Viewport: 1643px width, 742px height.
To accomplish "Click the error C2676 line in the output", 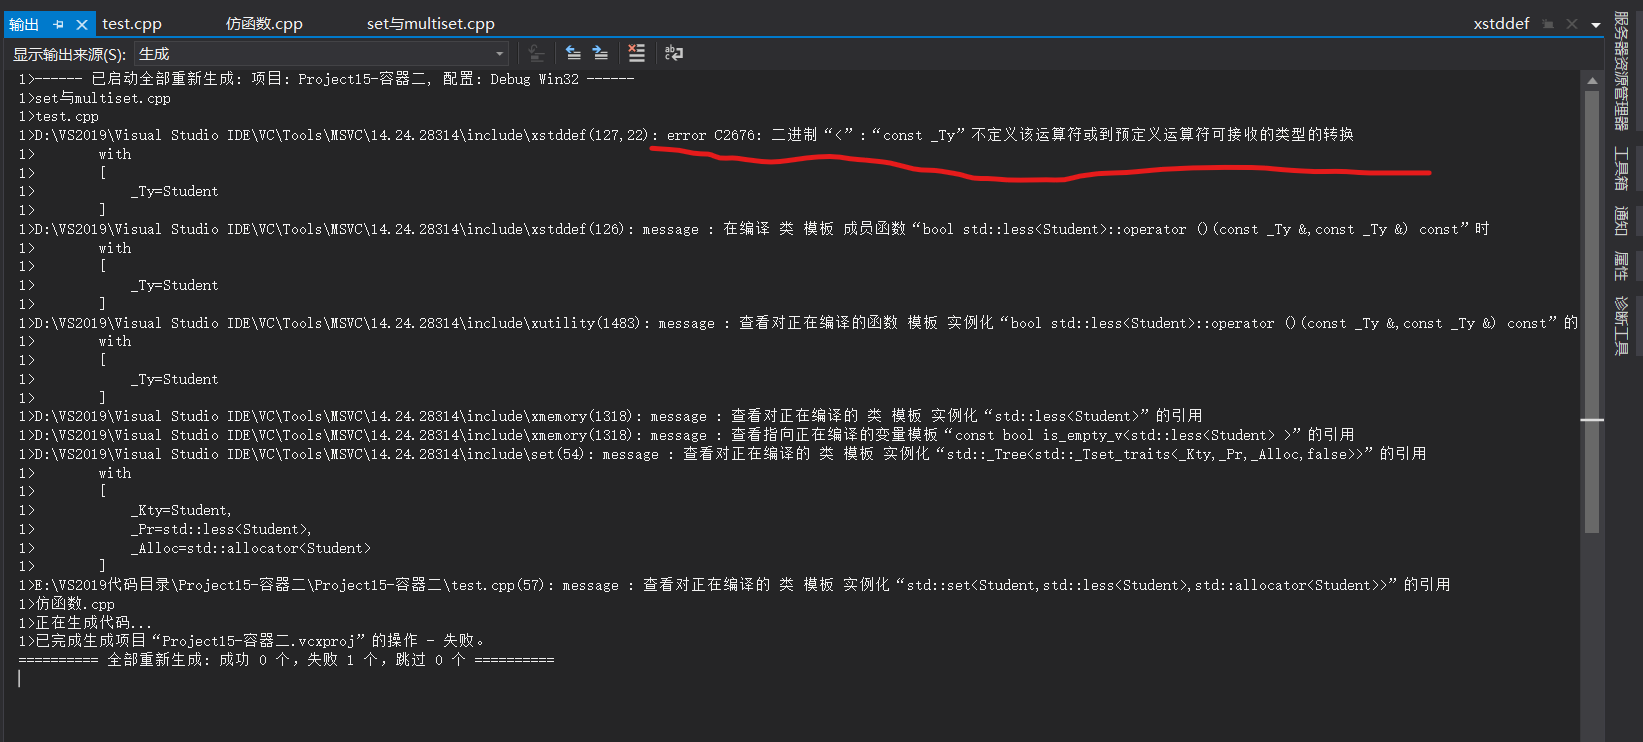I will [x=686, y=135].
